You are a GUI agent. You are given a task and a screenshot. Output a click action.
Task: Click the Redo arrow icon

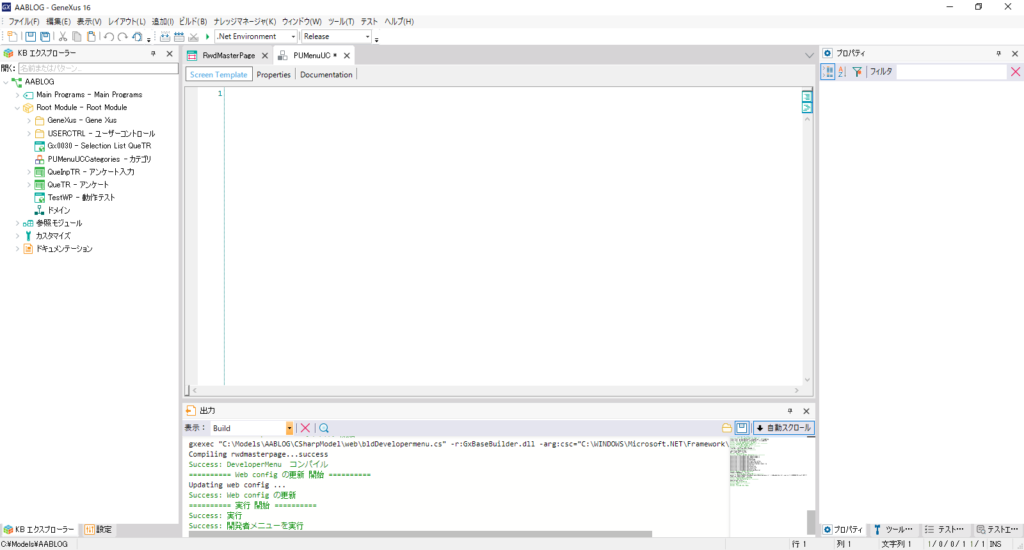click(123, 37)
